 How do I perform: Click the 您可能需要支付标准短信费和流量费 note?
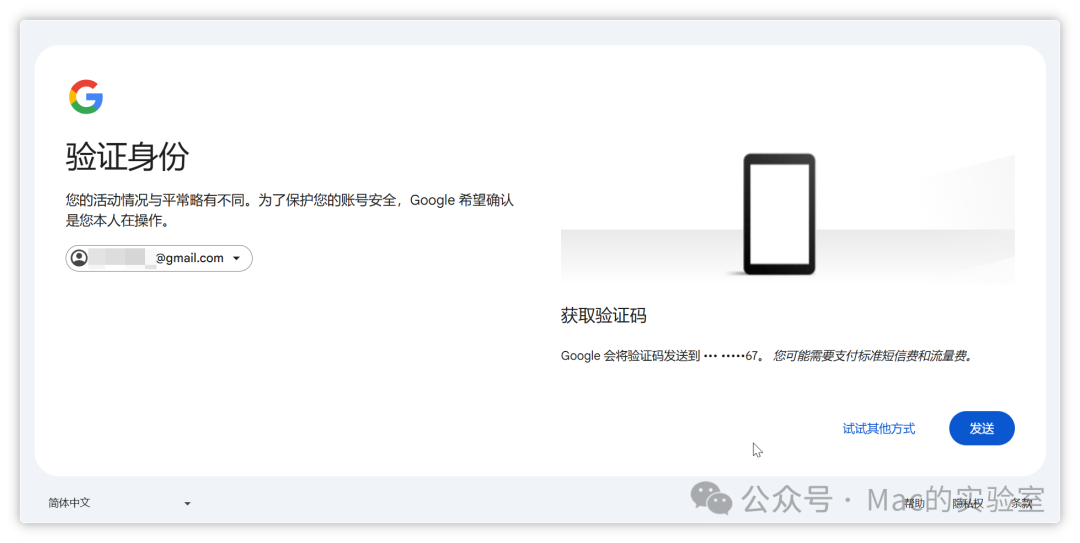[873, 356]
